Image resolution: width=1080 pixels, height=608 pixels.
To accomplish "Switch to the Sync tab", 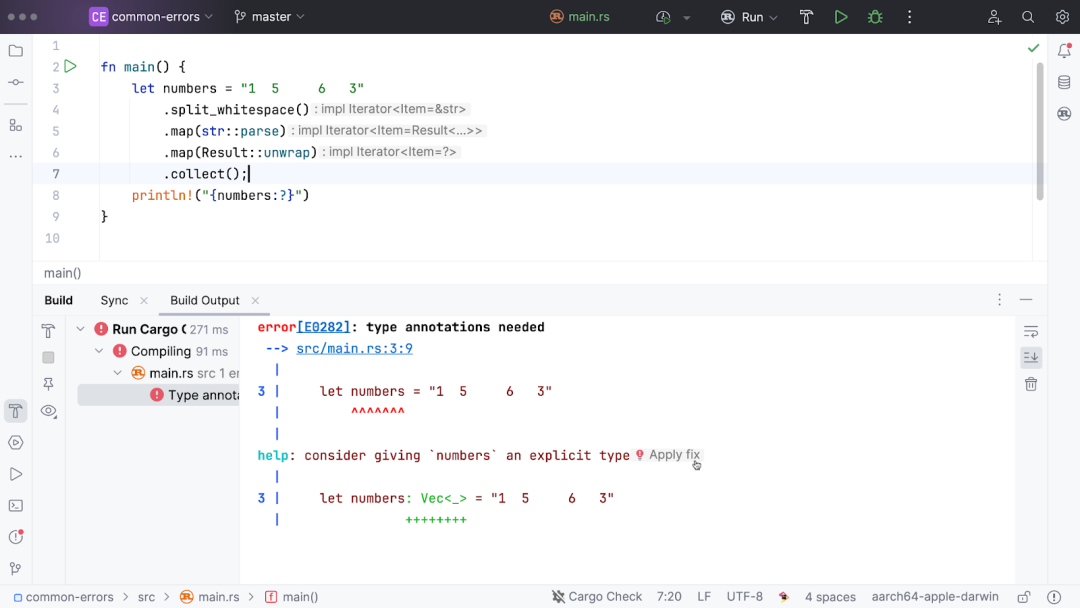I will [114, 300].
